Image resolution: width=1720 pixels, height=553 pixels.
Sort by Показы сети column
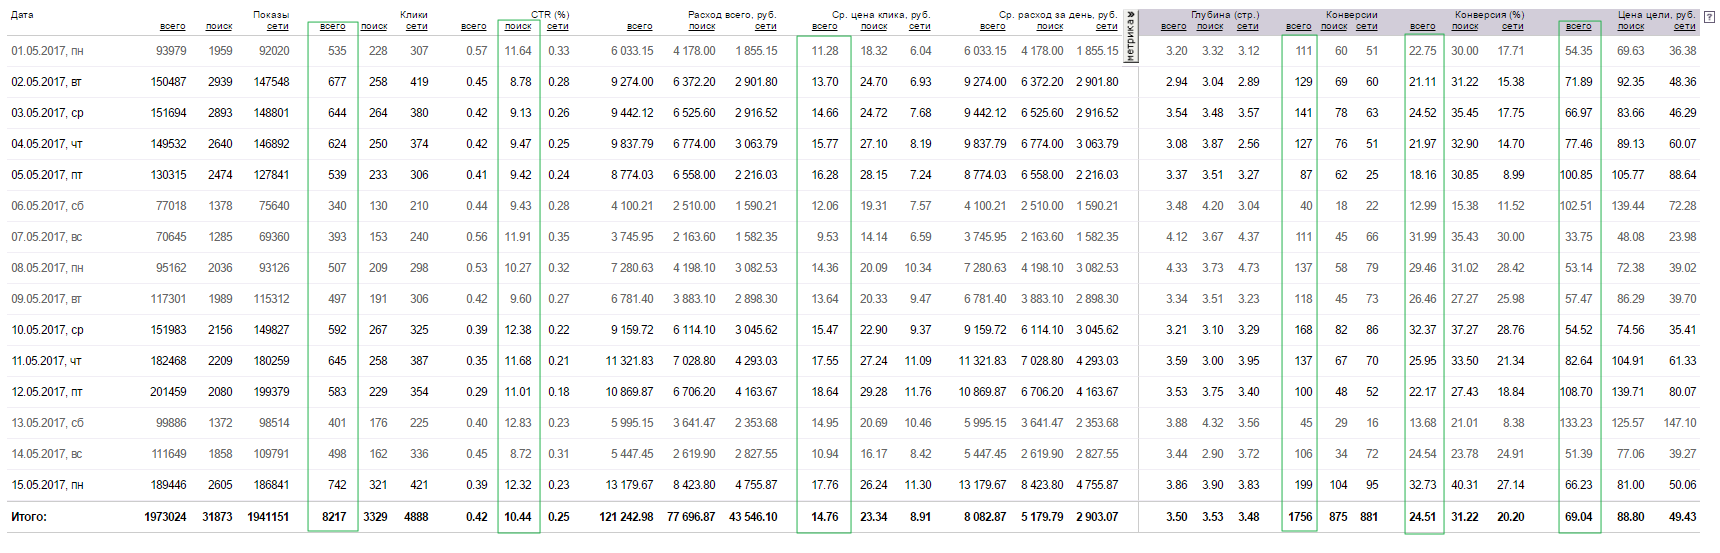278,27
